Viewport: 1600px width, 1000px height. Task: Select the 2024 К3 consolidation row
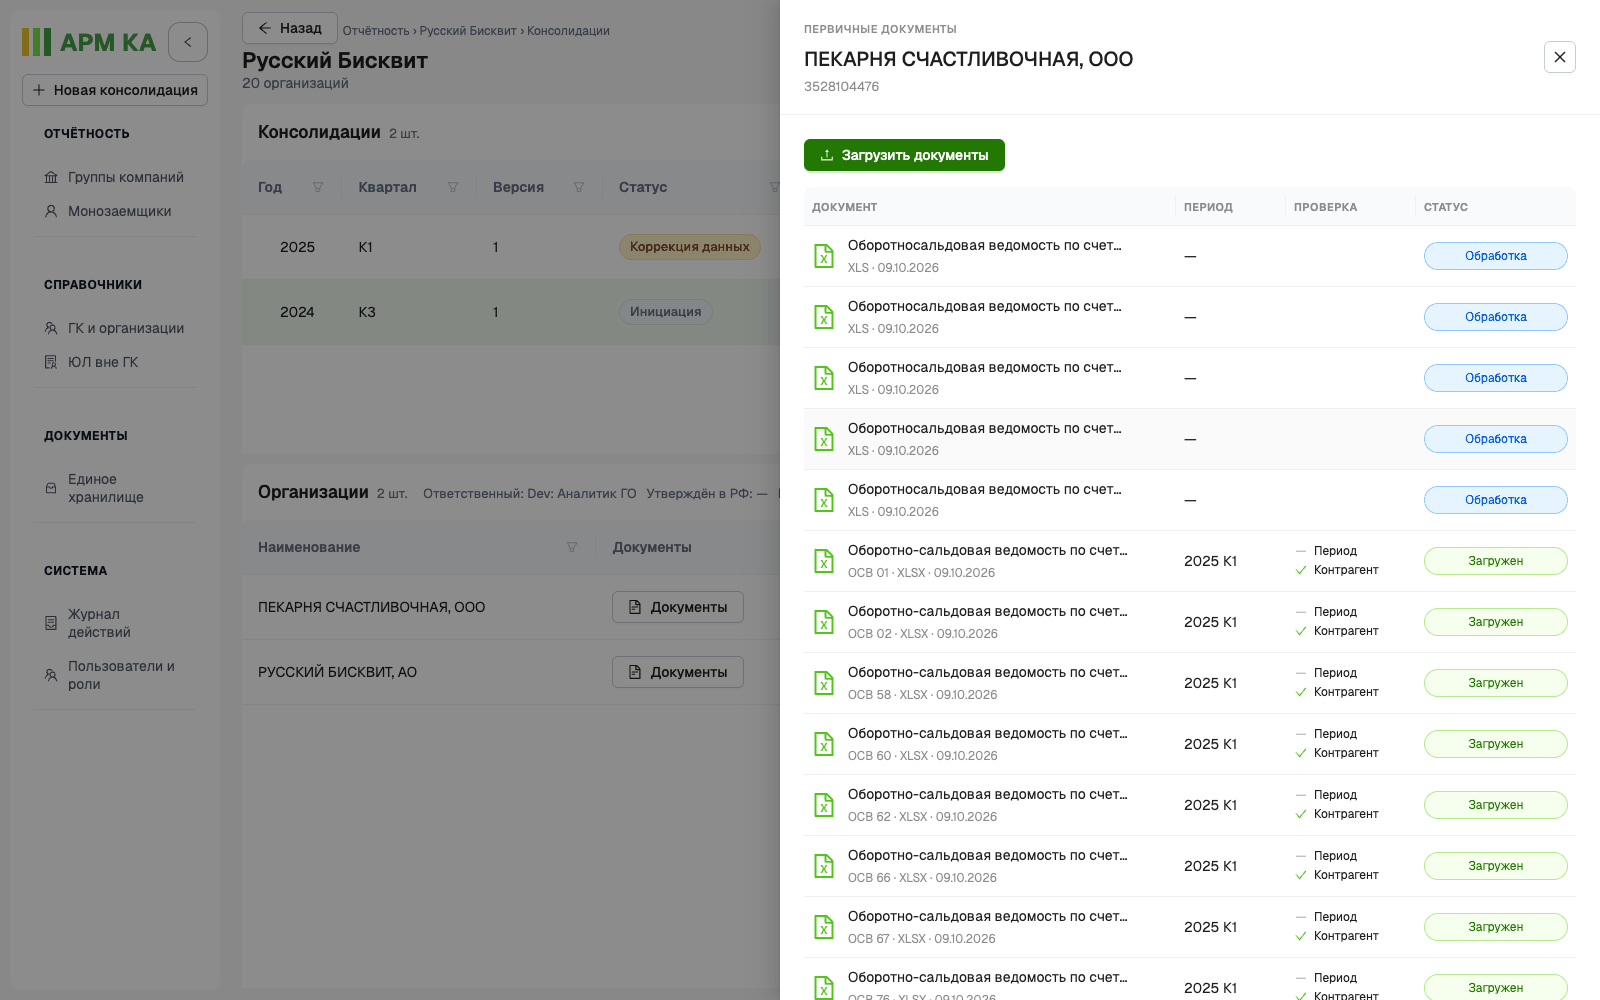pos(511,312)
